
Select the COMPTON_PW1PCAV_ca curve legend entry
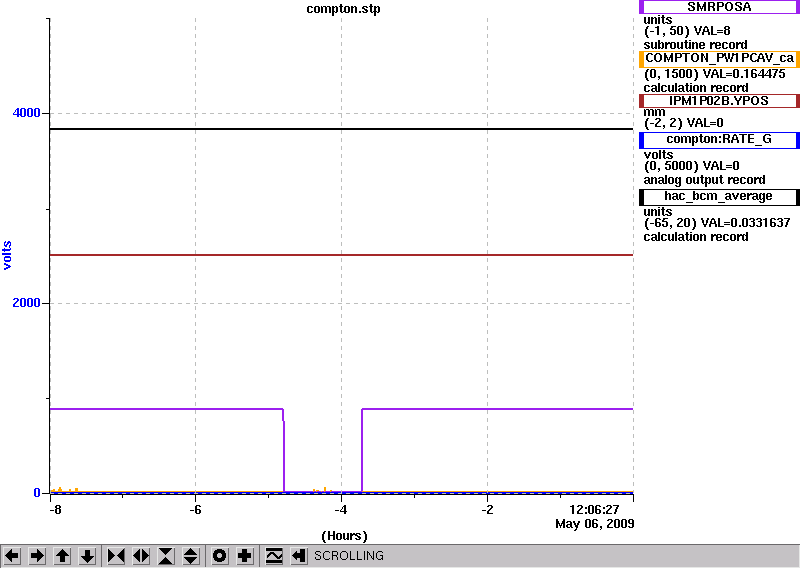tap(719, 59)
